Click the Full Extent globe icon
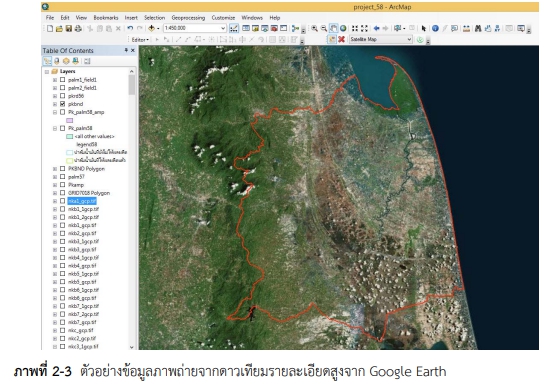The width and height of the screenshot is (548, 388). point(343,29)
